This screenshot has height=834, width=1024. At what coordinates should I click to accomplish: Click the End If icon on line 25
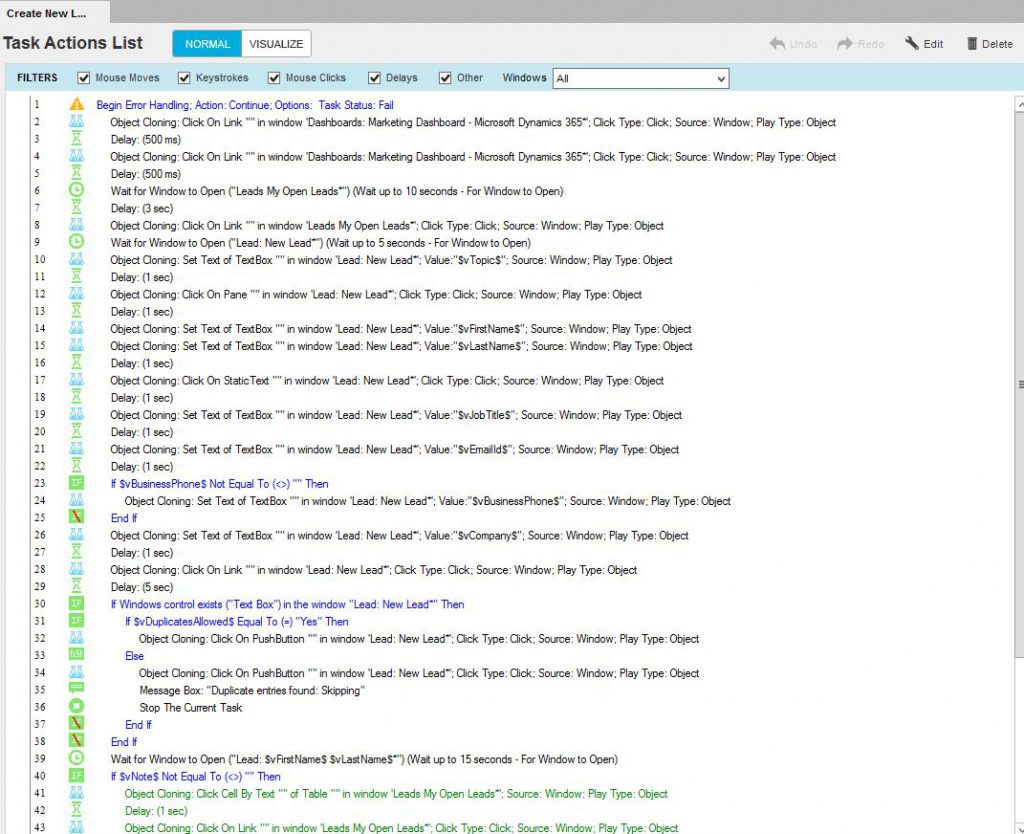[x=76, y=518]
